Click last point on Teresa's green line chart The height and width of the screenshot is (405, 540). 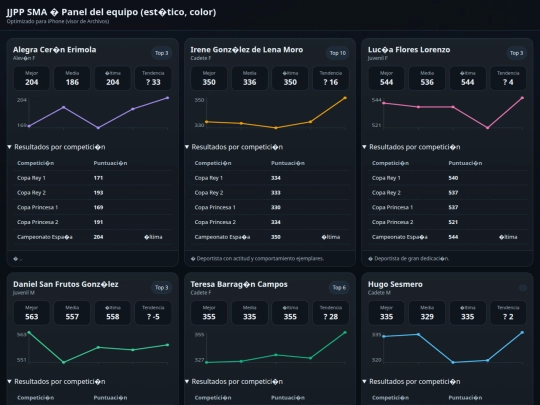(345, 332)
